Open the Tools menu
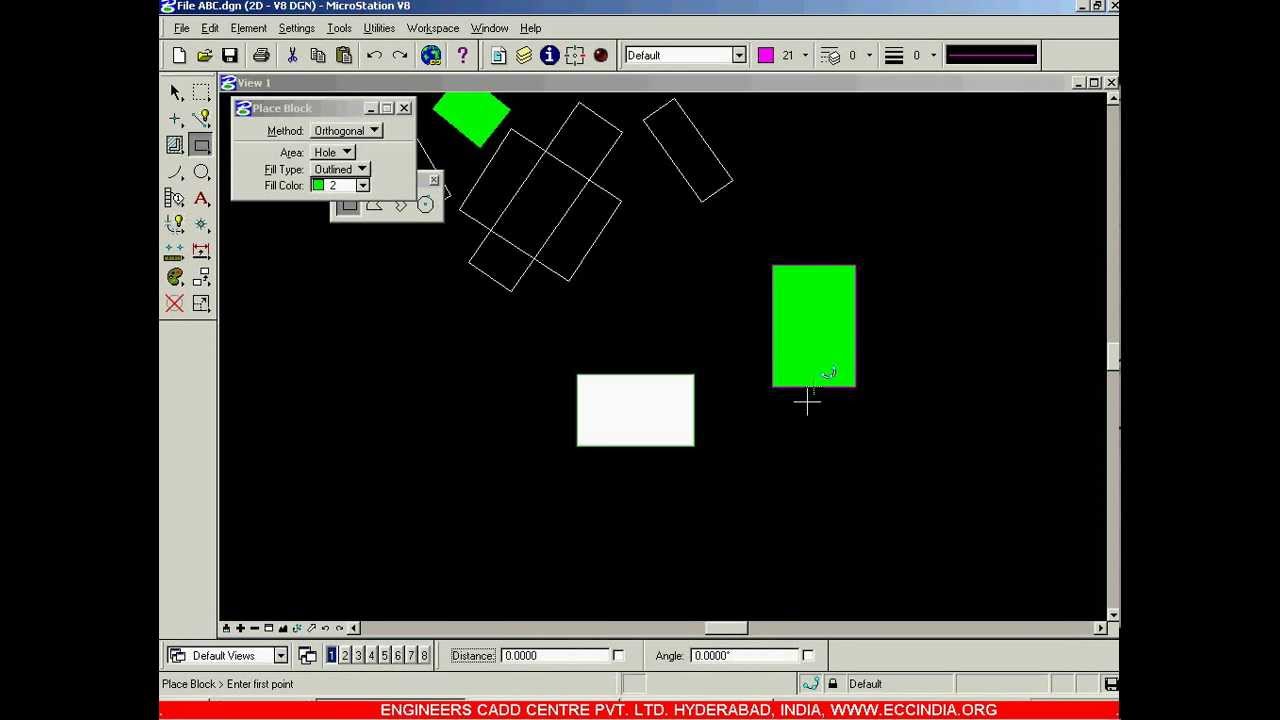Screen dimensions: 1280x720 click(x=339, y=28)
